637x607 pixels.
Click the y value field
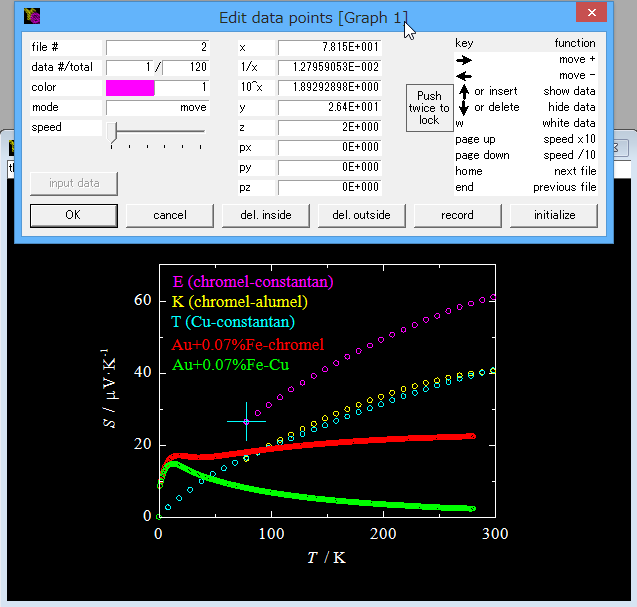point(329,107)
